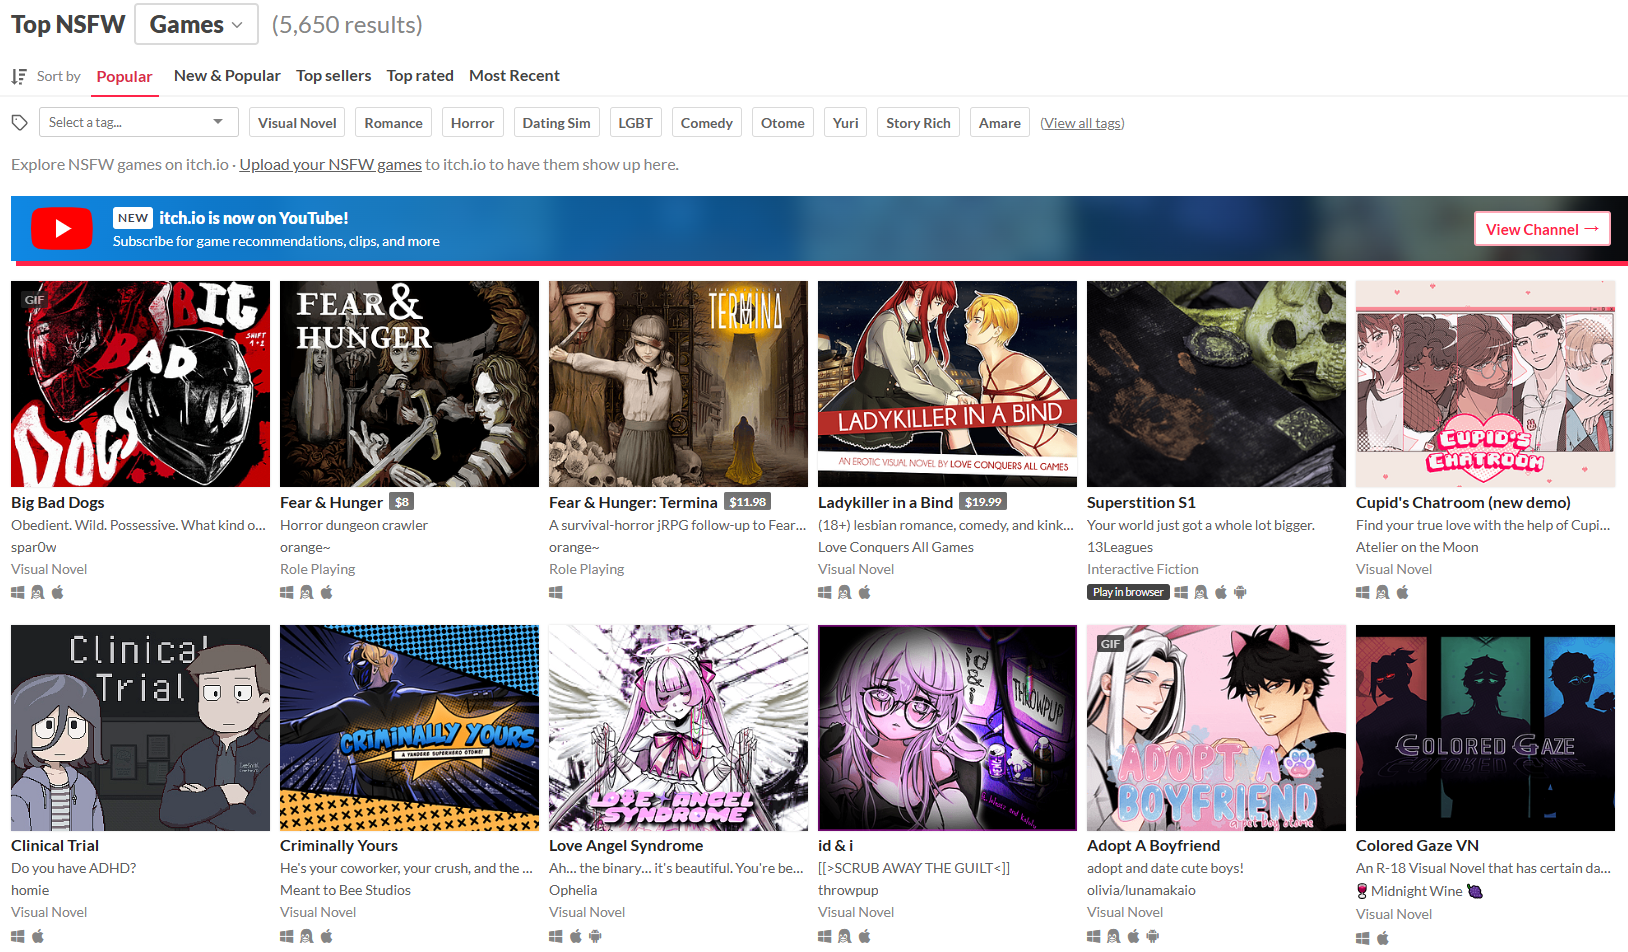Click the $19.99 price tag
1628x952 pixels.
coord(983,502)
